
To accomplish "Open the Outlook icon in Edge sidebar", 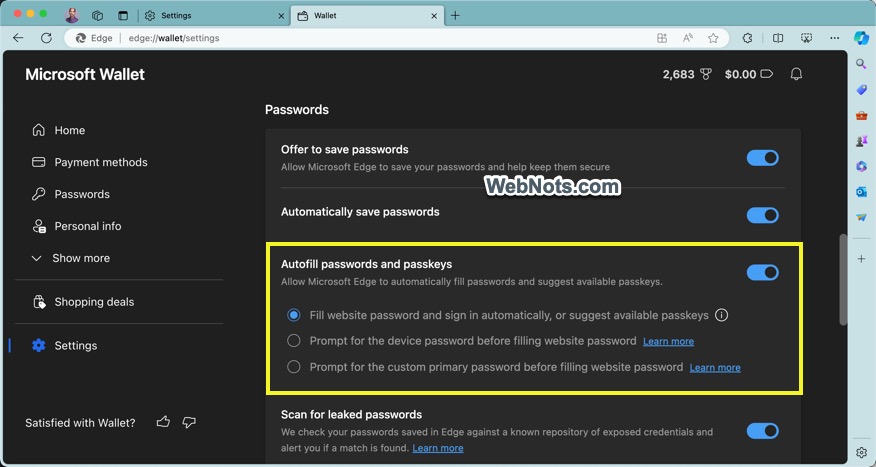I will (x=861, y=192).
